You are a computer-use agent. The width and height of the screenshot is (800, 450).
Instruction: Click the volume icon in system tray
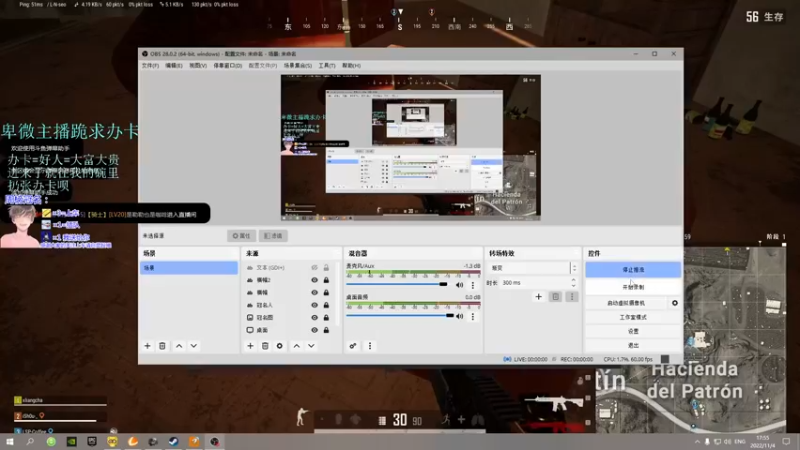tap(728, 441)
